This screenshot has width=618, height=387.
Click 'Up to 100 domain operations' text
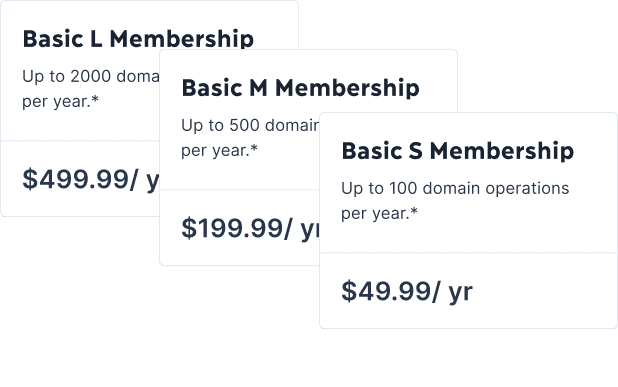tap(455, 188)
